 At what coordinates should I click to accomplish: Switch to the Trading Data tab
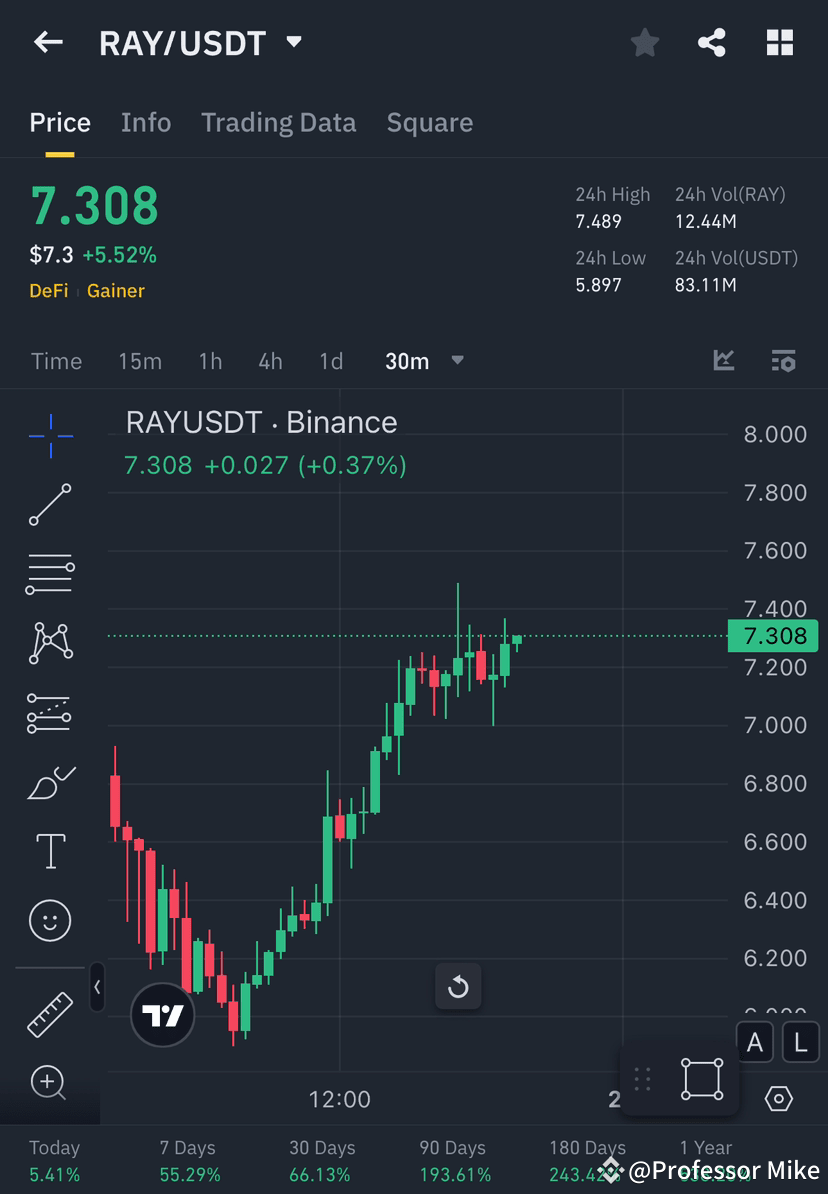point(279,122)
